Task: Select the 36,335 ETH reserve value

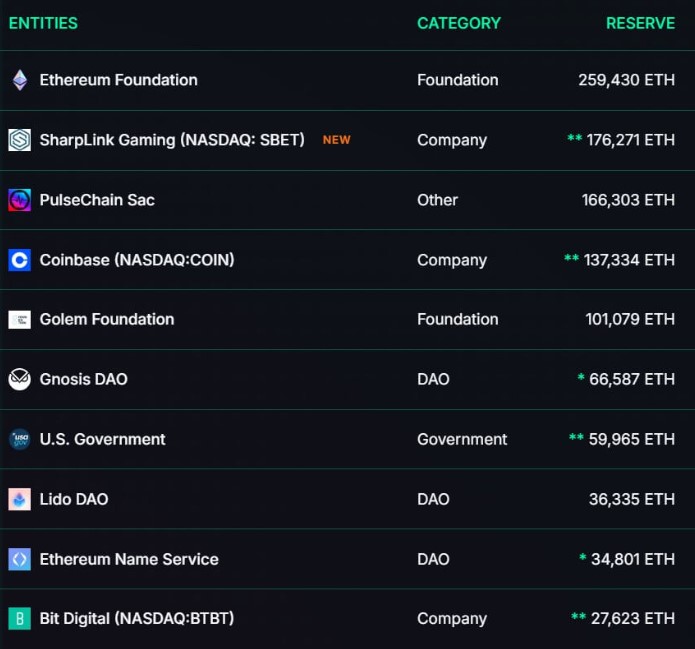Action: tap(632, 499)
